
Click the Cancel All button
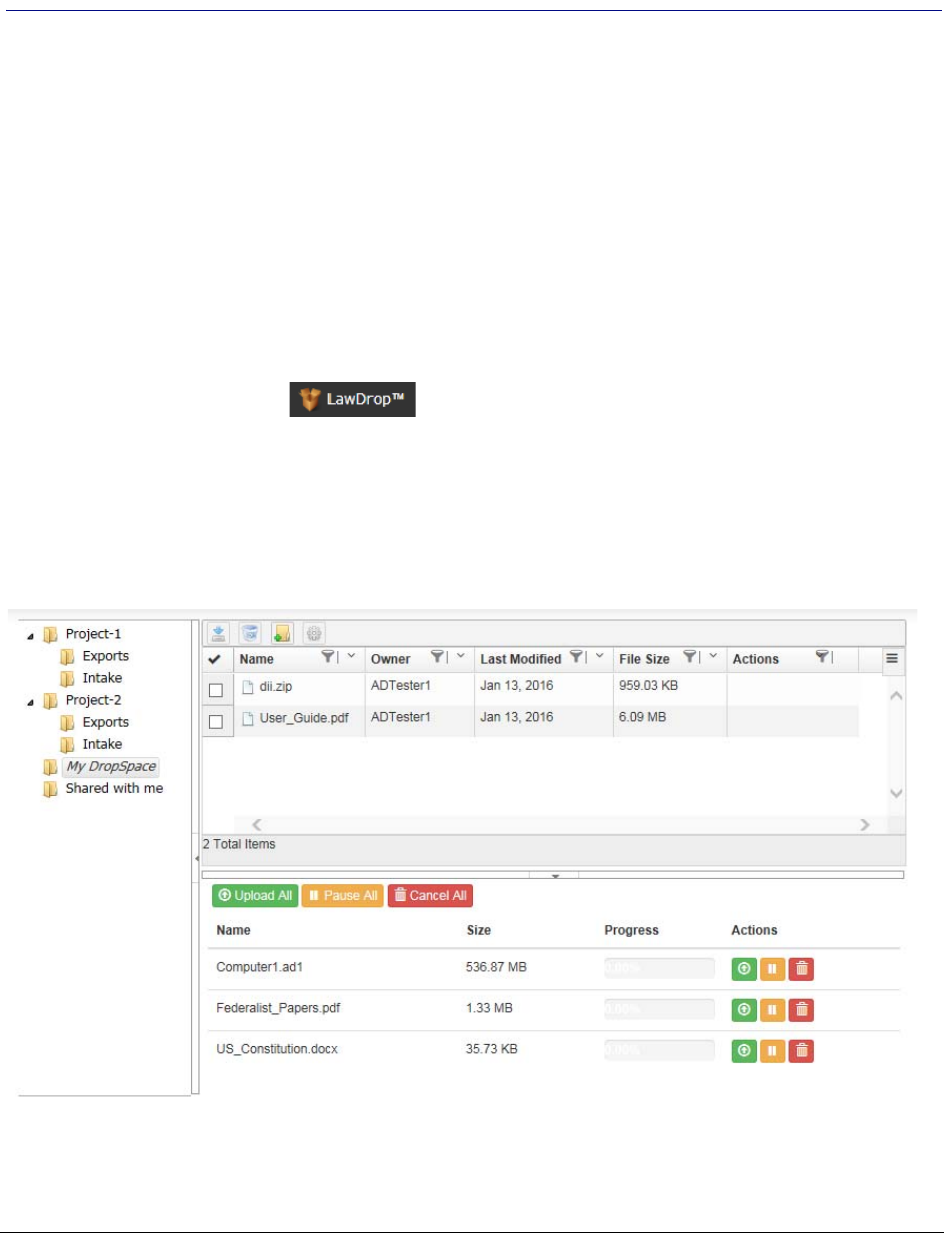click(x=430, y=896)
